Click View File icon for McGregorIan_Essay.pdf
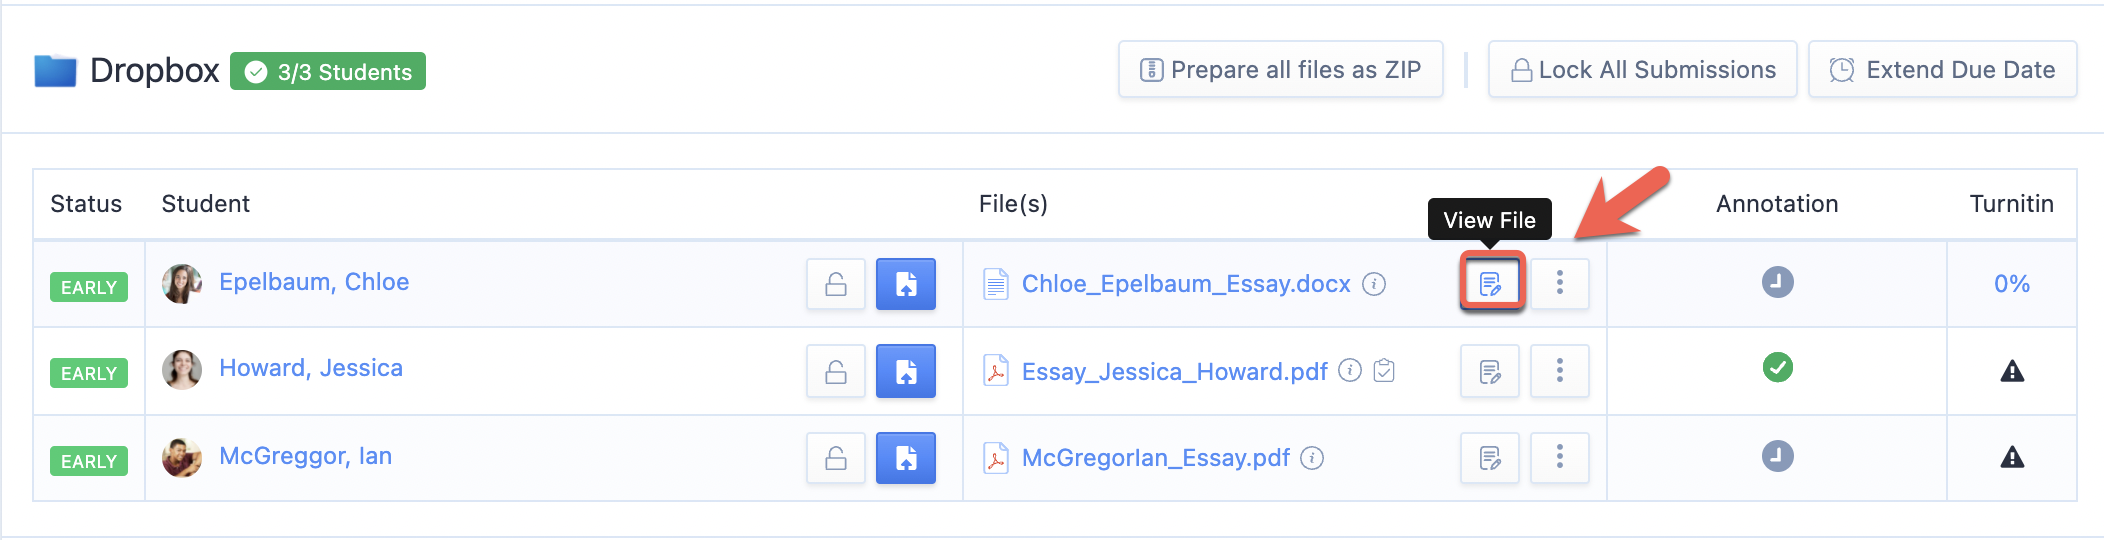 tap(1490, 458)
